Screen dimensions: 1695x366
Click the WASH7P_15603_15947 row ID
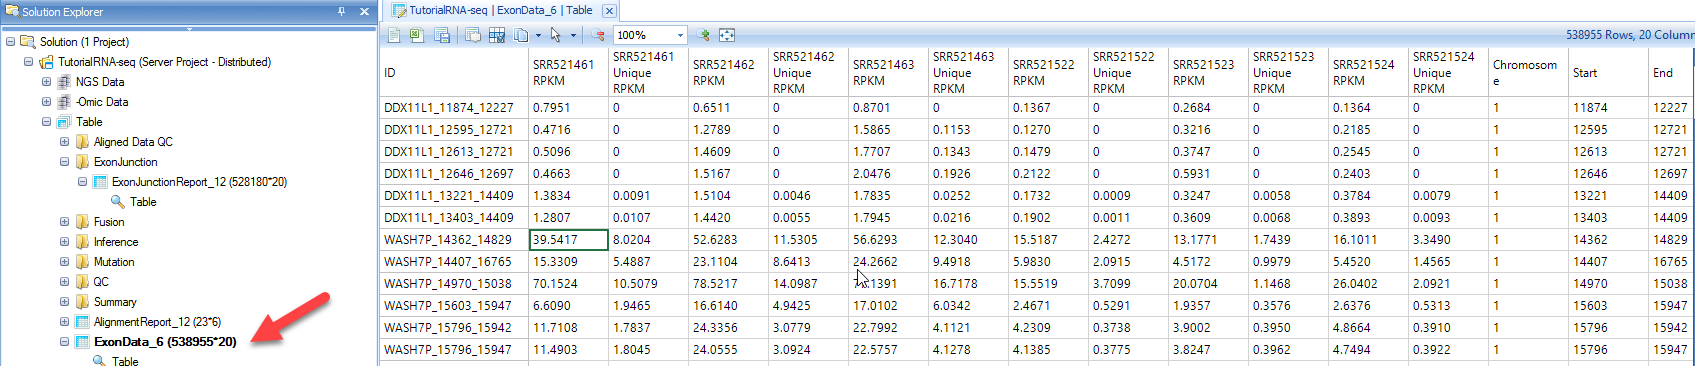coord(454,306)
